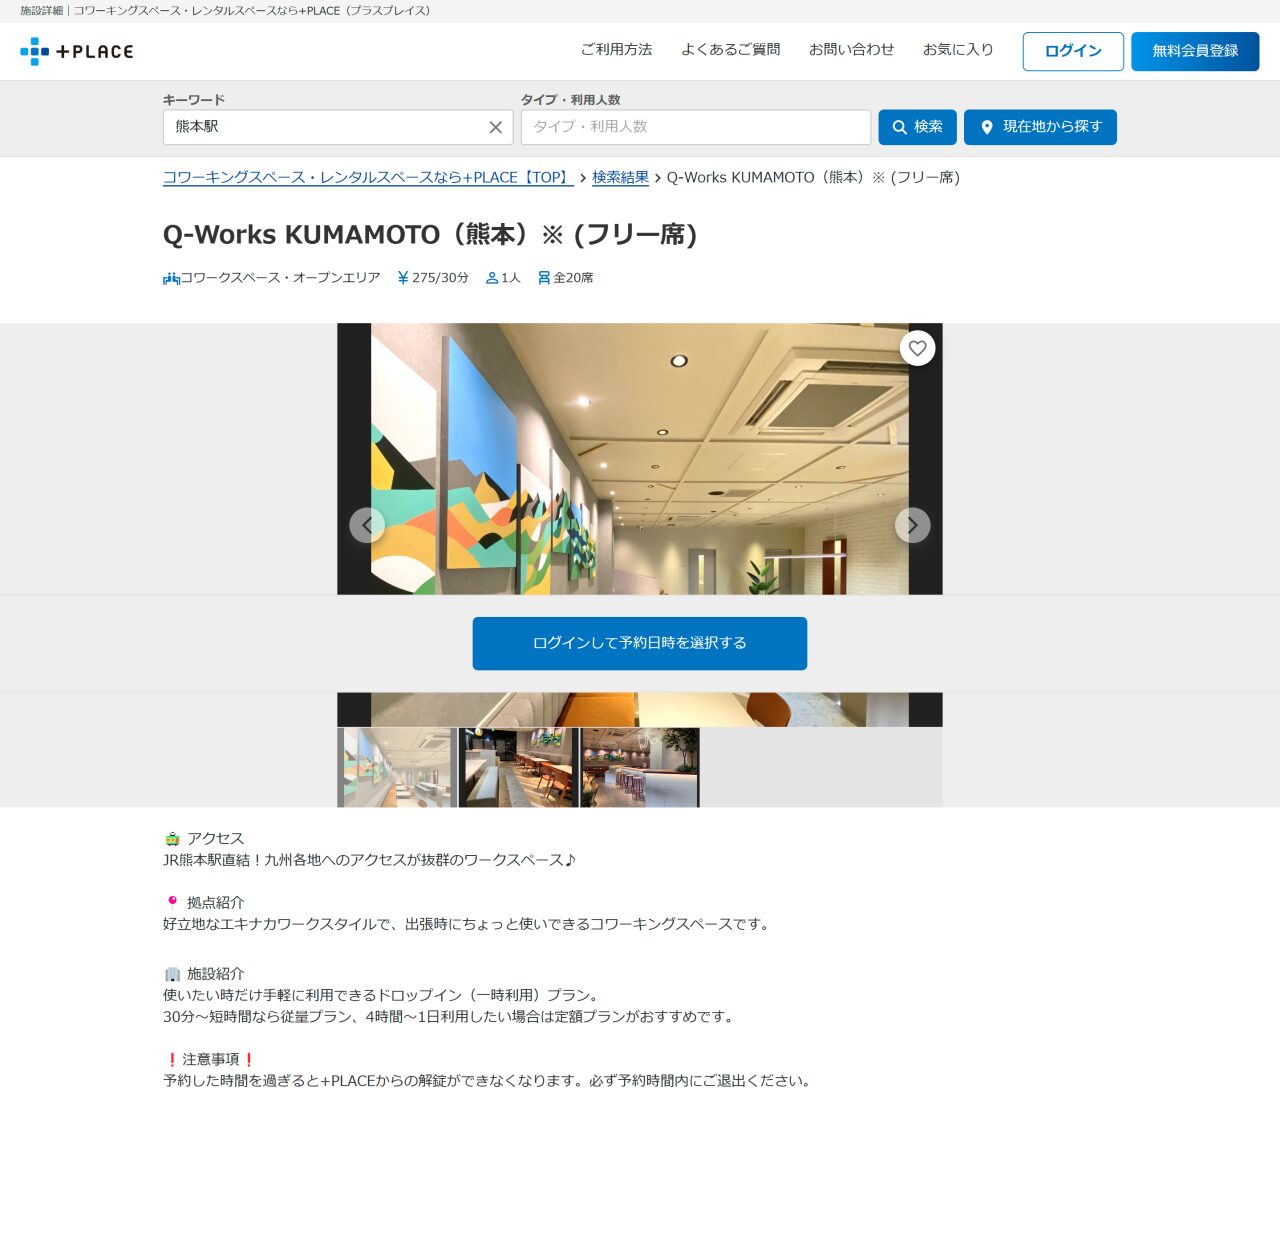Click the 拠点紹介 section heading
This screenshot has width=1280, height=1235.
215,902
